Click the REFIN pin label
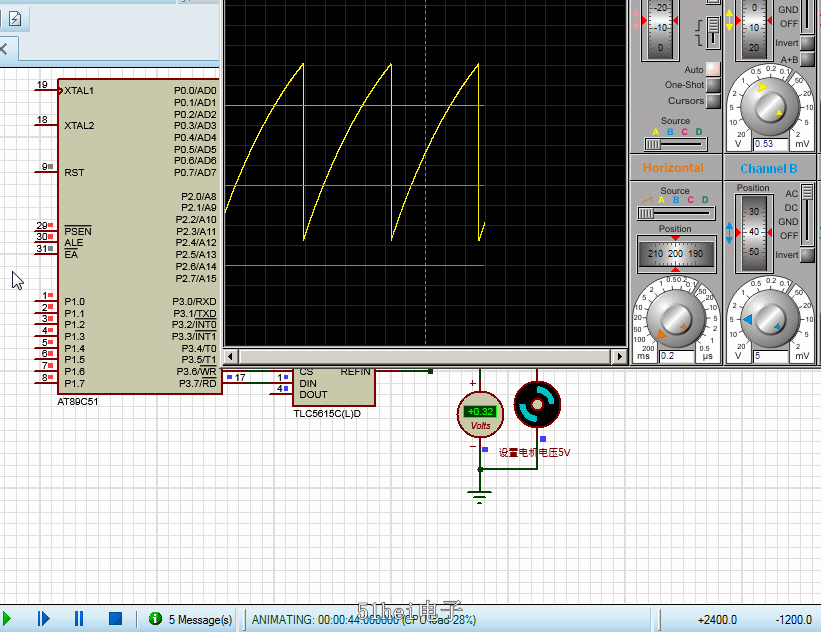This screenshot has height=632, width=821. click(x=355, y=372)
